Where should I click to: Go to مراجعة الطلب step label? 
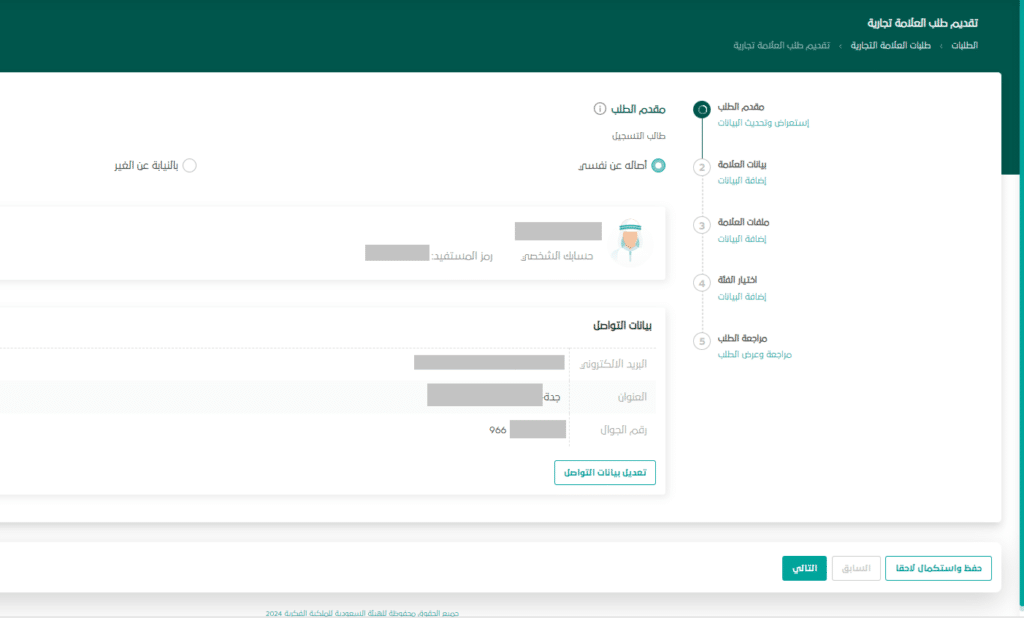point(743,338)
